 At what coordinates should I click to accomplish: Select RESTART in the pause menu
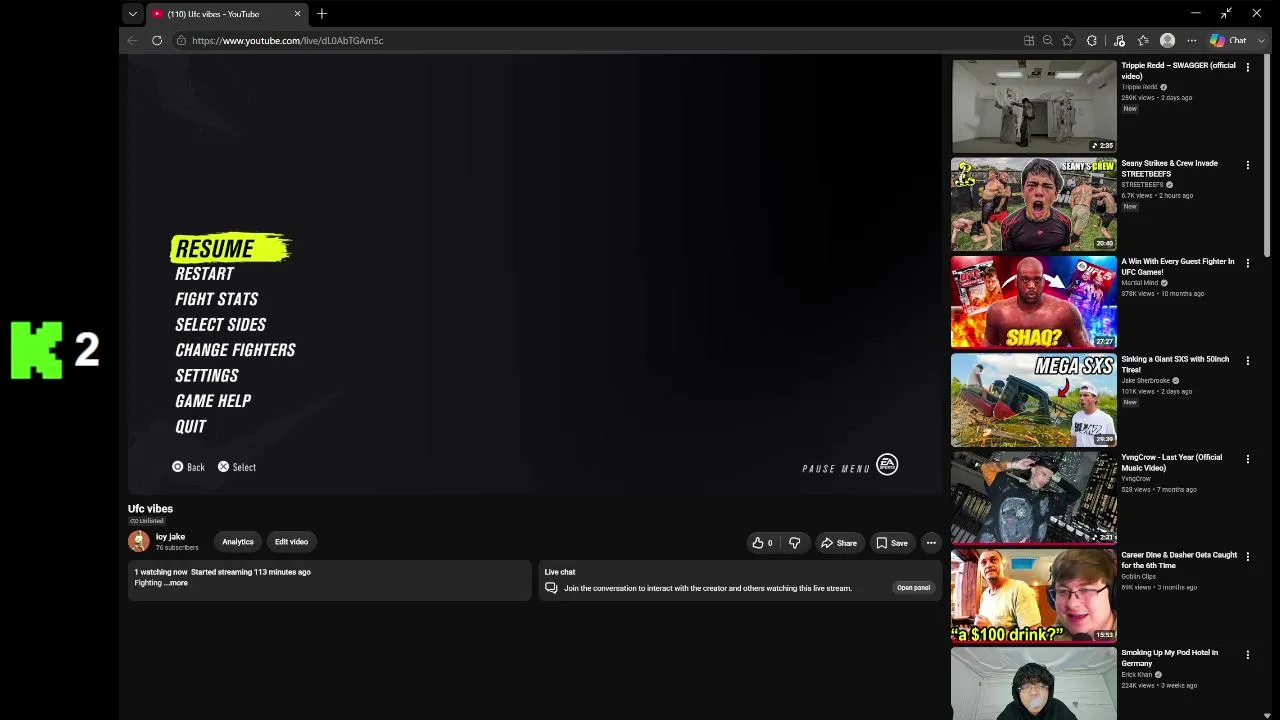click(204, 274)
